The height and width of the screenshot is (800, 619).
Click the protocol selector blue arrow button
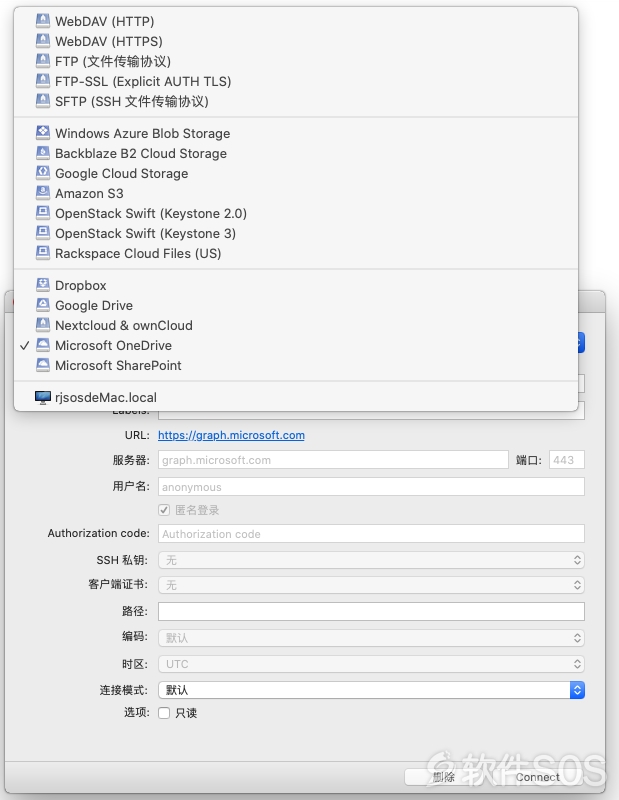click(x=581, y=343)
